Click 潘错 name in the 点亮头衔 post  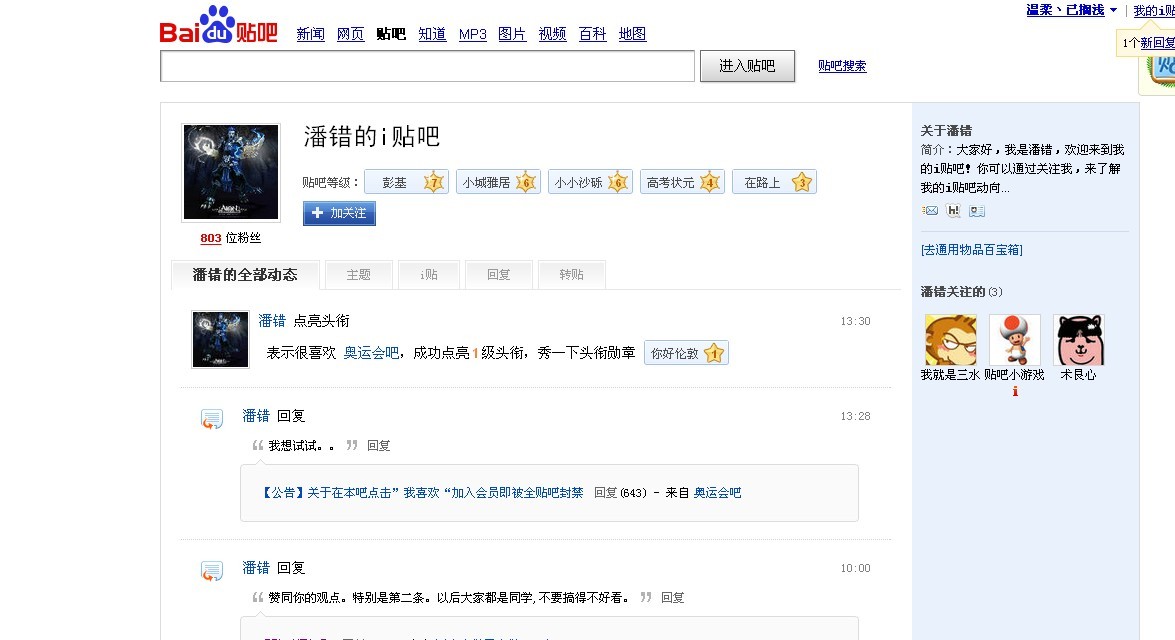[x=272, y=321]
